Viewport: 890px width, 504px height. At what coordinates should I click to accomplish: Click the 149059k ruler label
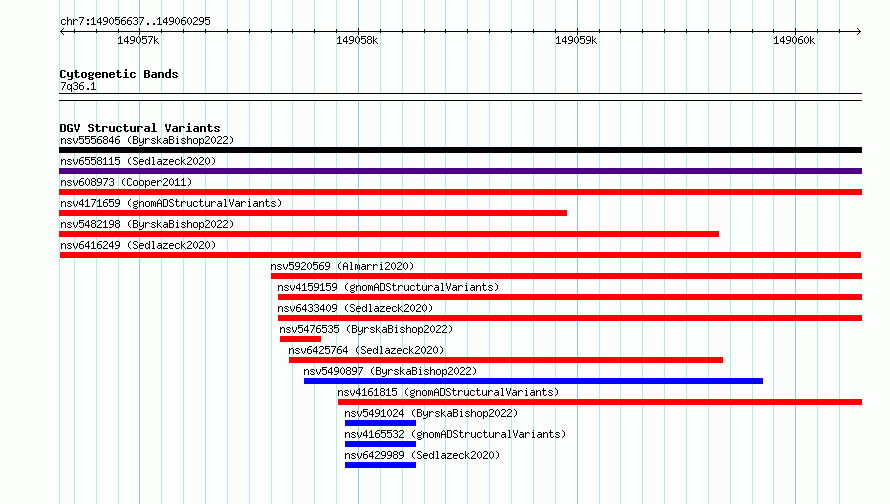576,40
